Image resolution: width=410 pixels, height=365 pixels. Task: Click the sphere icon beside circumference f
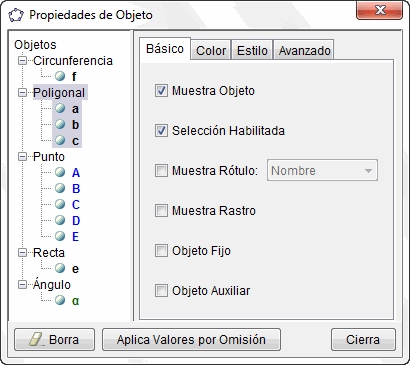[x=60, y=76]
